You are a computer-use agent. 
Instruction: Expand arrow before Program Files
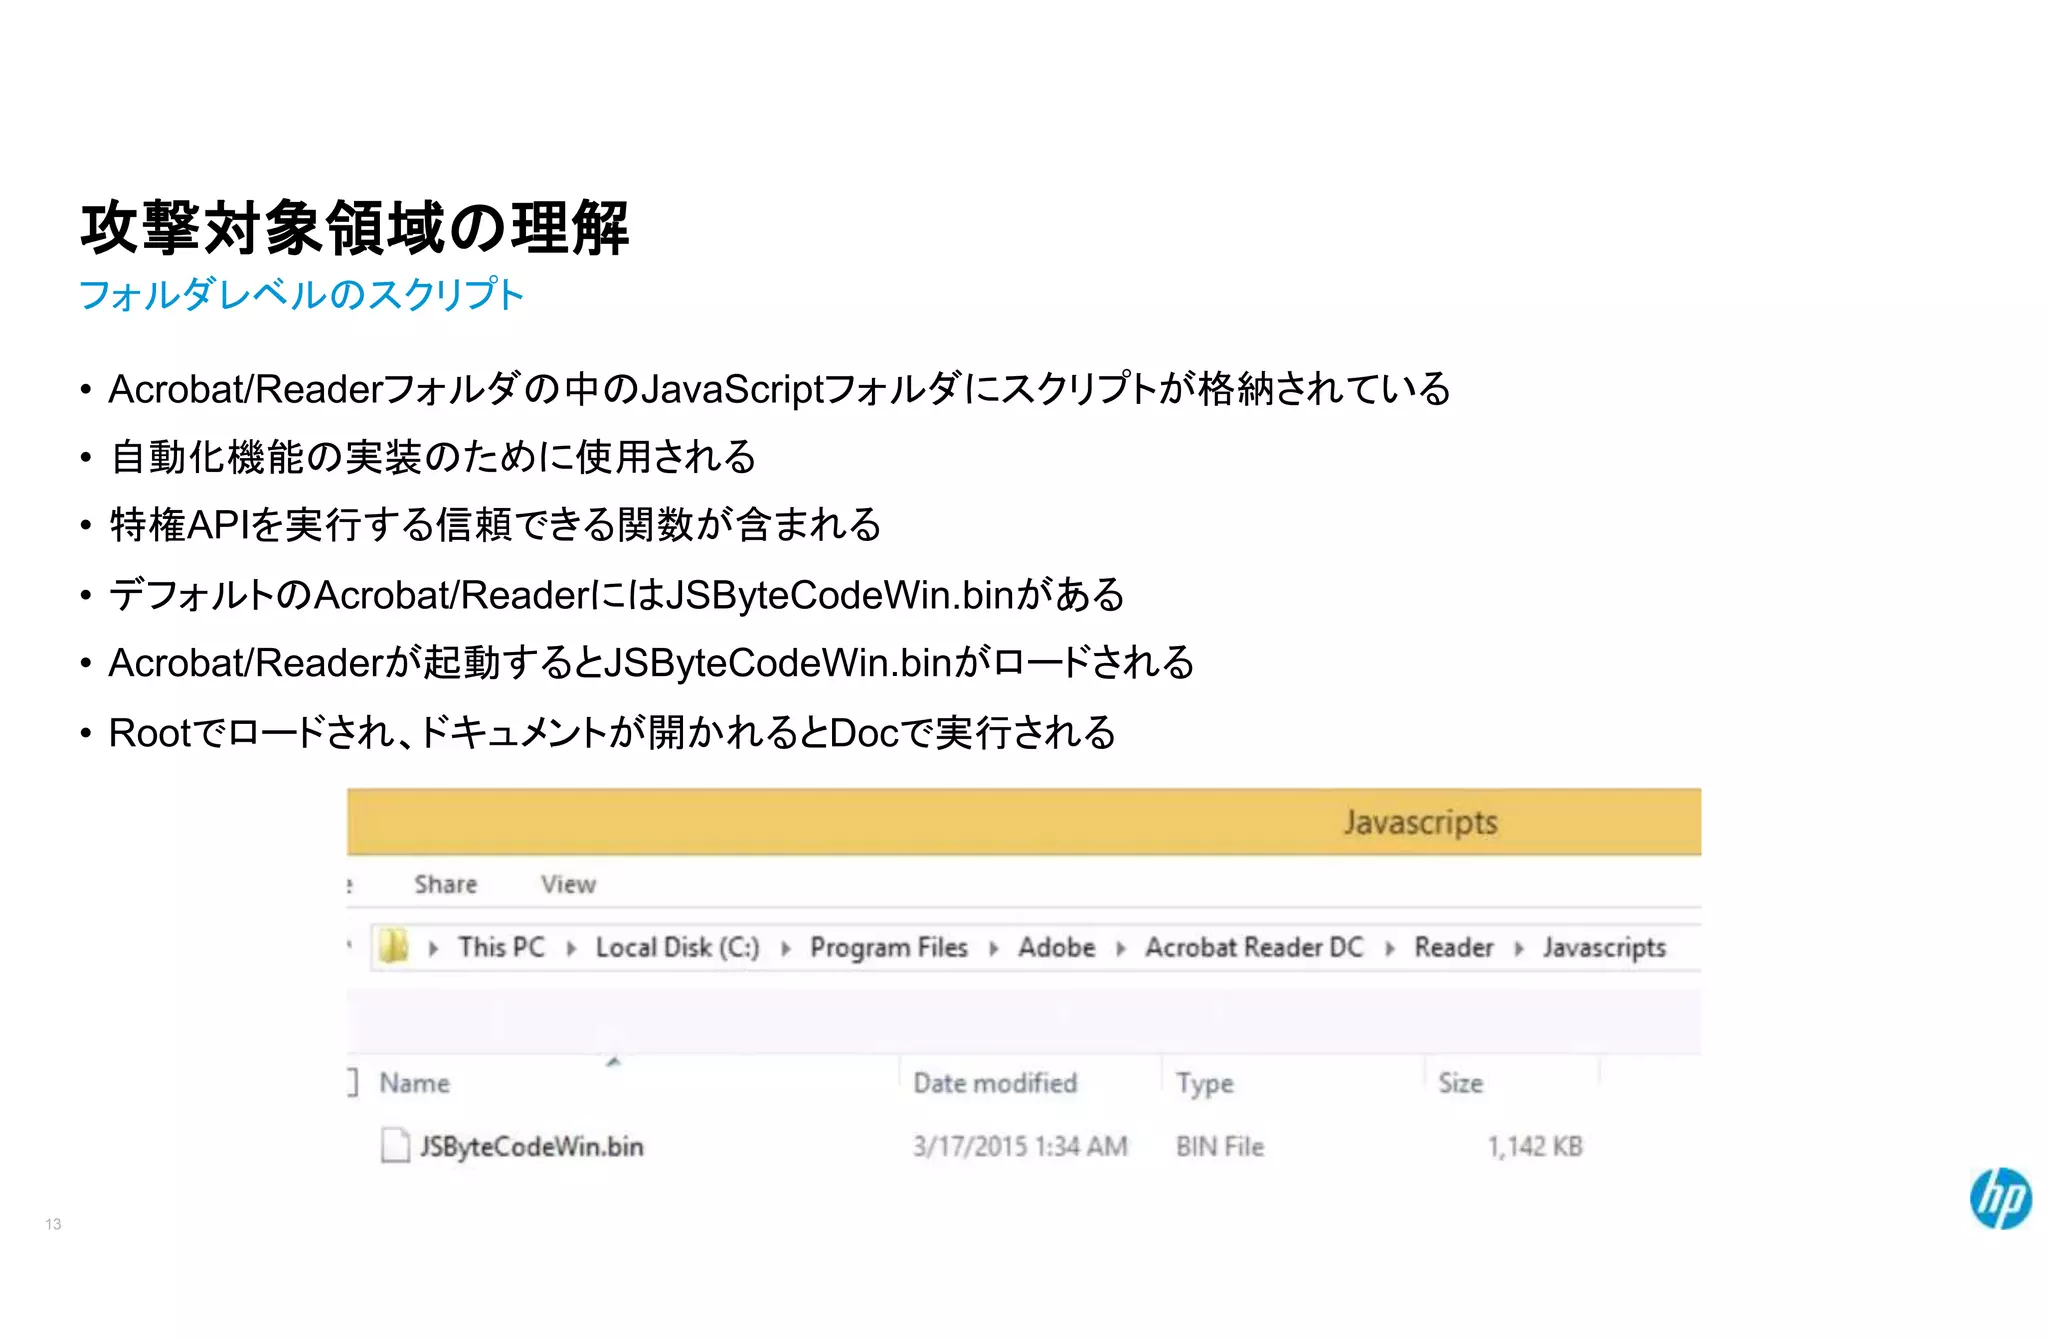pos(786,948)
